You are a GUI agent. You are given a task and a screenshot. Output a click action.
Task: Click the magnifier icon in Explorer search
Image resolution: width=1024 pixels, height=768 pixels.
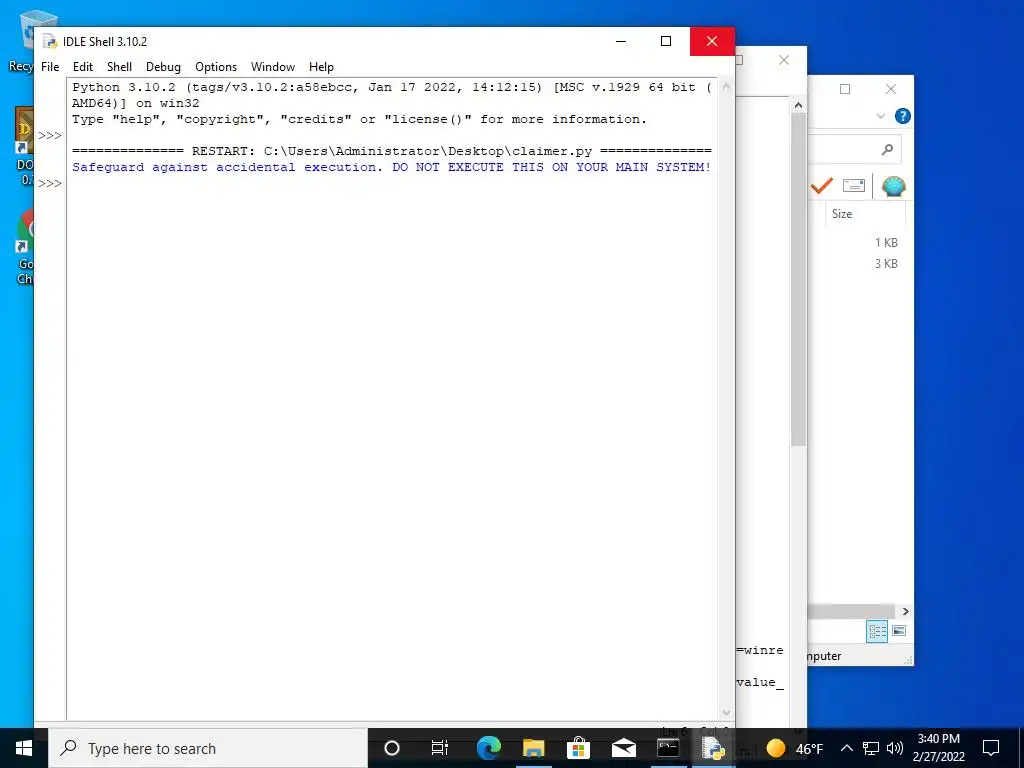pos(887,150)
